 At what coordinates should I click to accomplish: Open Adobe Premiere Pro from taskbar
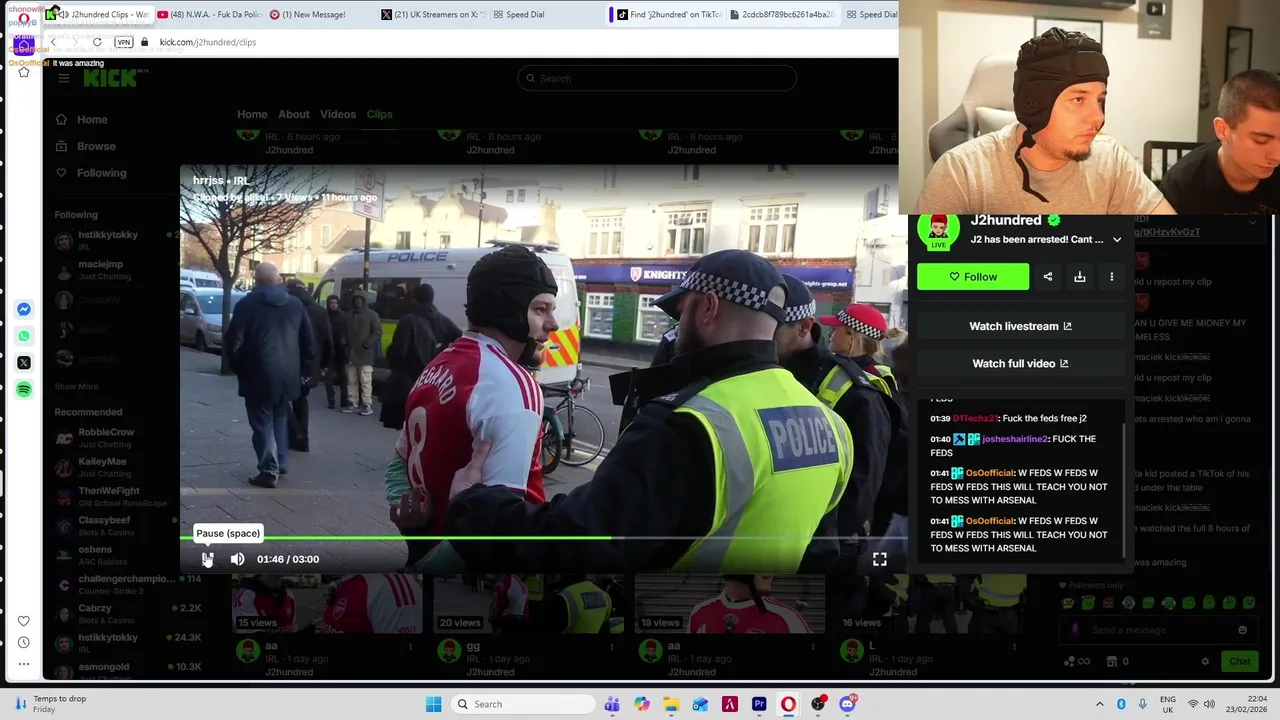(759, 704)
